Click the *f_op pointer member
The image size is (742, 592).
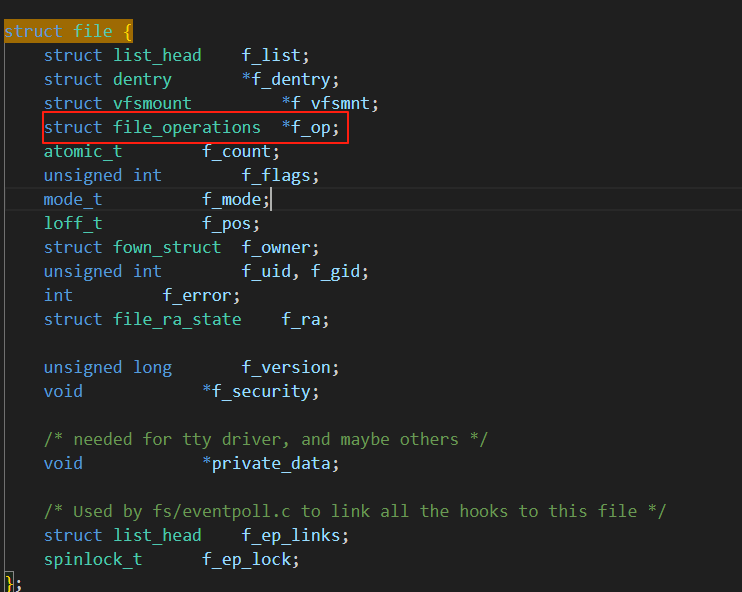point(306,127)
